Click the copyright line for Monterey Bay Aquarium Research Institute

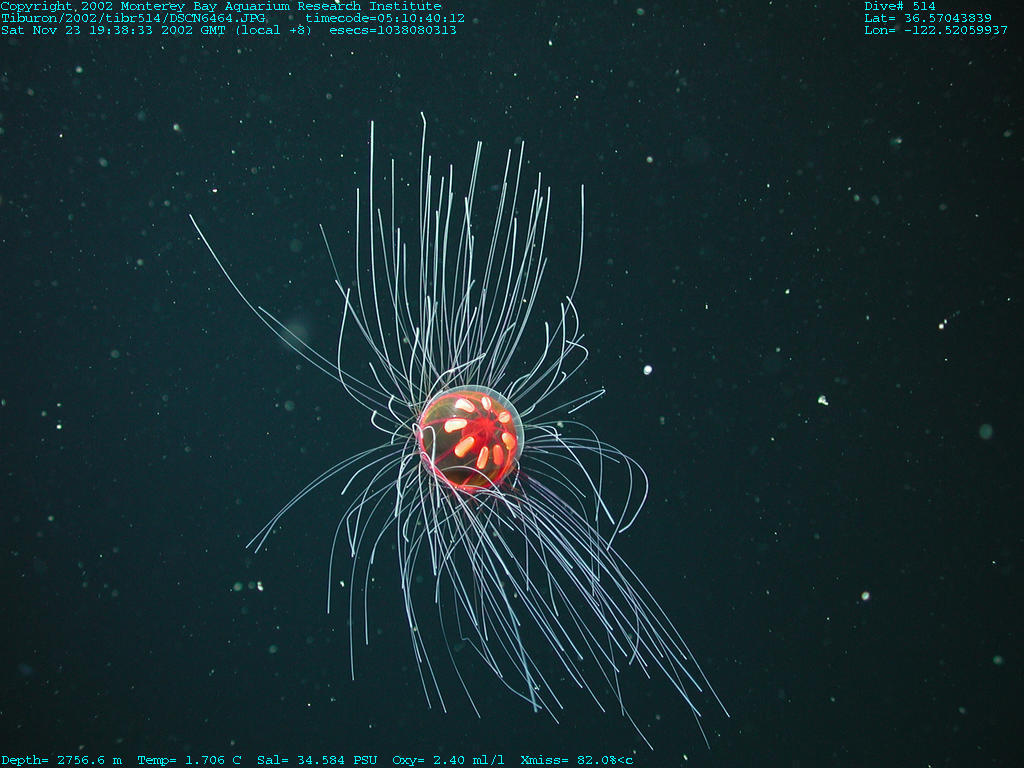tap(221, 7)
